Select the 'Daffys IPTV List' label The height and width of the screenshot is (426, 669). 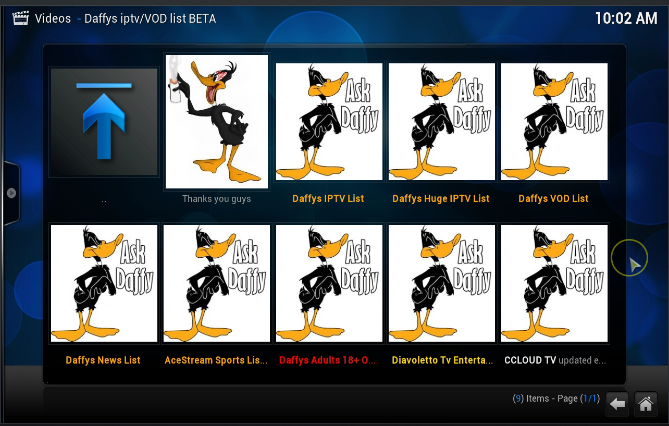(x=328, y=198)
